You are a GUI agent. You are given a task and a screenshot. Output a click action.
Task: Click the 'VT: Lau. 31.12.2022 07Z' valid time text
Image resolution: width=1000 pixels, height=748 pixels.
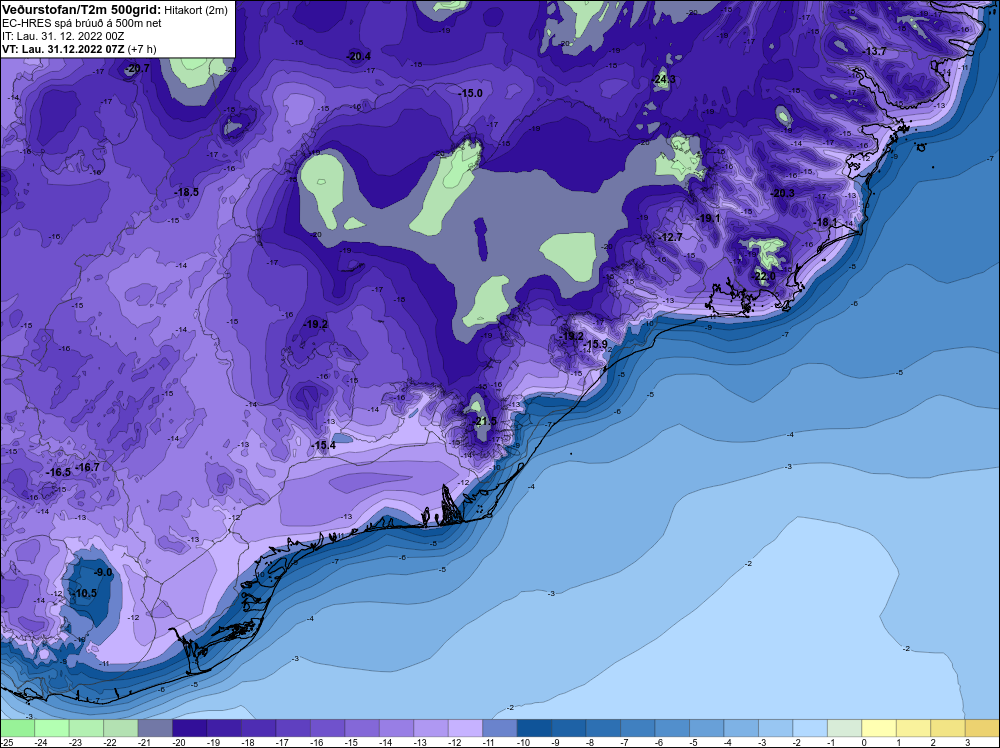(63, 49)
